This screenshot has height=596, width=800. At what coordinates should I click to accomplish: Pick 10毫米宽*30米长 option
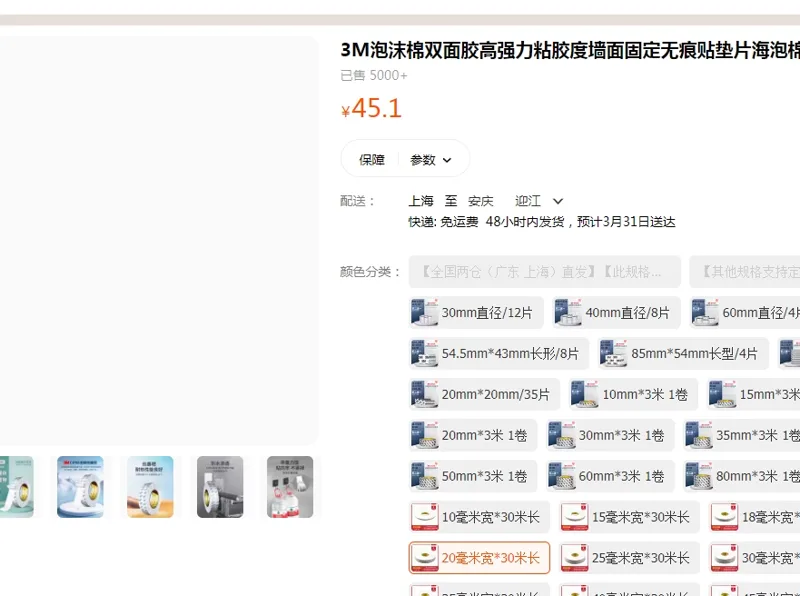tap(479, 517)
